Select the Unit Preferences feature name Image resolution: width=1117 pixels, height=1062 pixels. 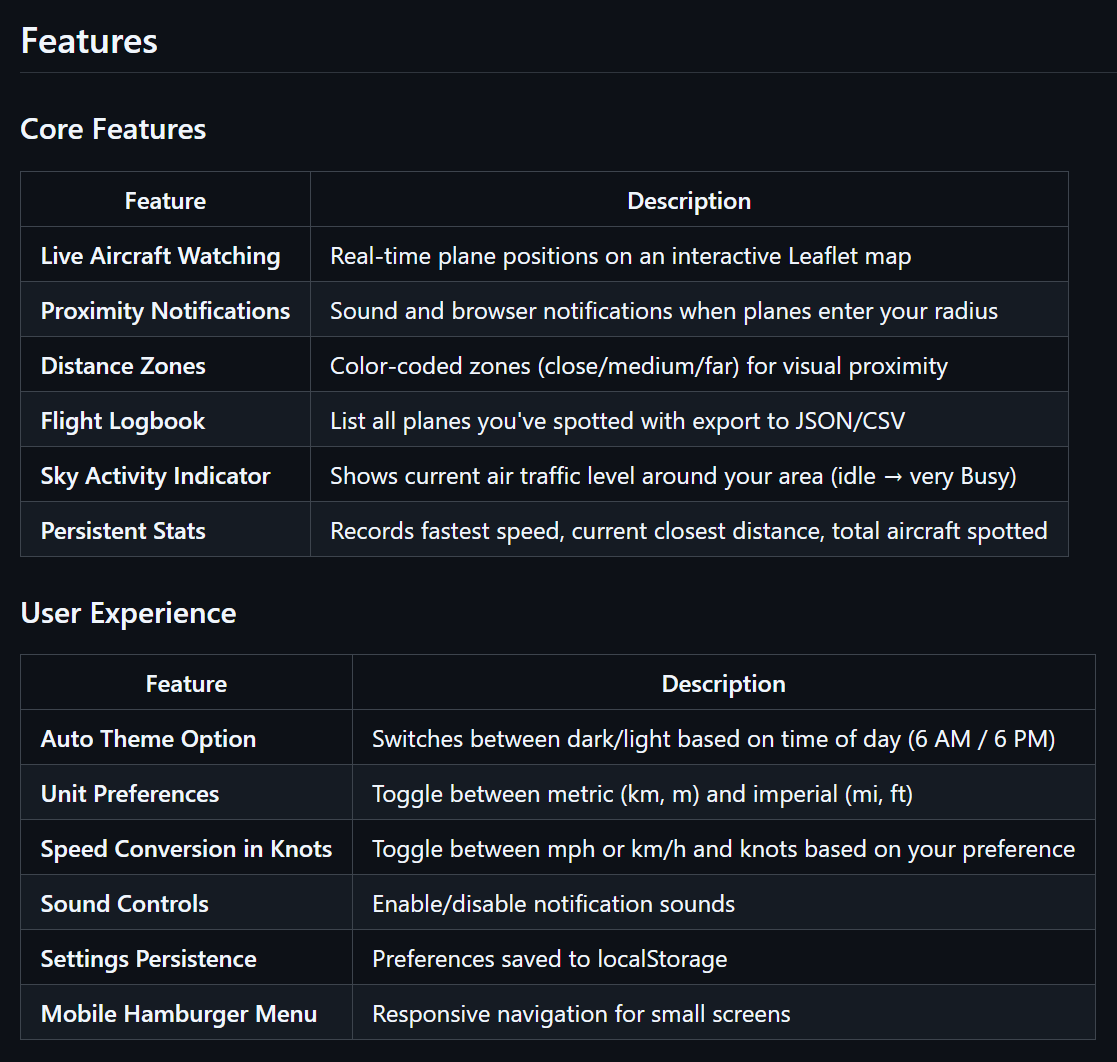[x=130, y=794]
